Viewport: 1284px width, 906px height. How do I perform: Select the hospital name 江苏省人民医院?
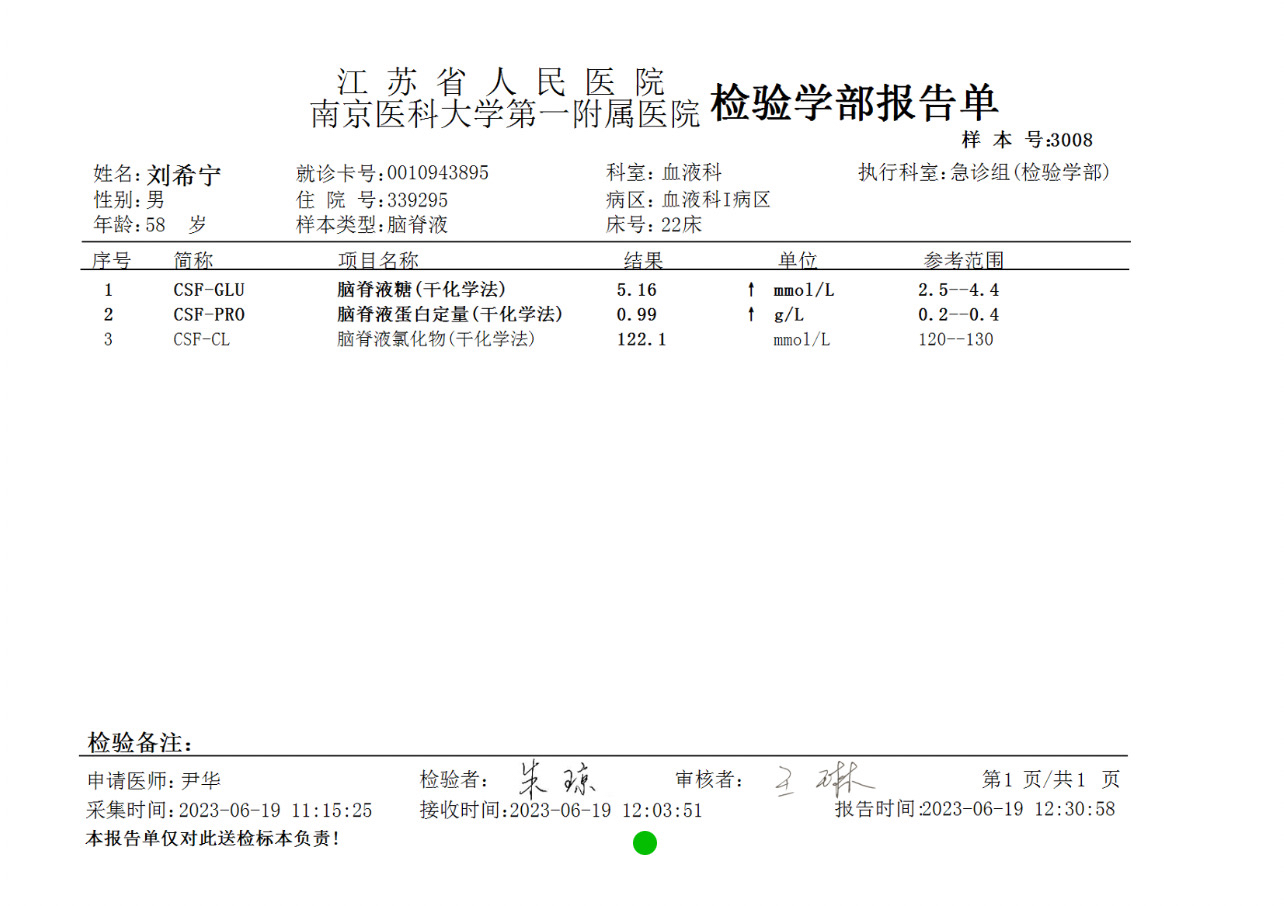pos(501,80)
